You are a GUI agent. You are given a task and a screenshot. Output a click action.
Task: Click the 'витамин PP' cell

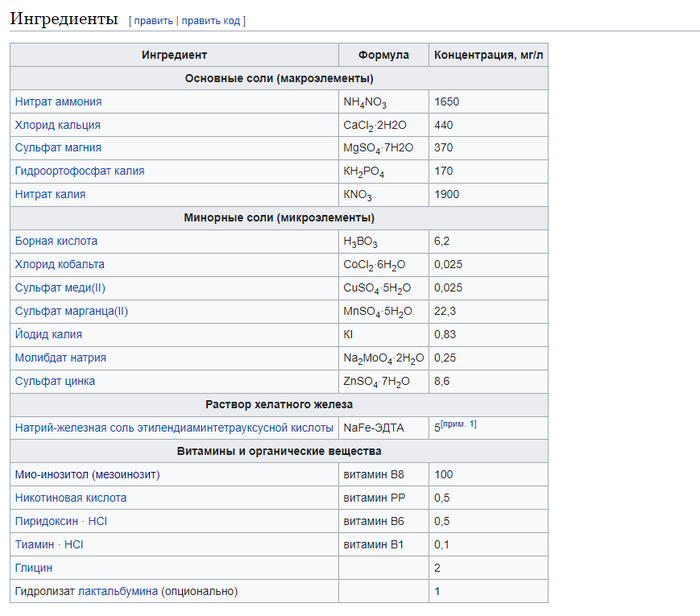(x=383, y=498)
